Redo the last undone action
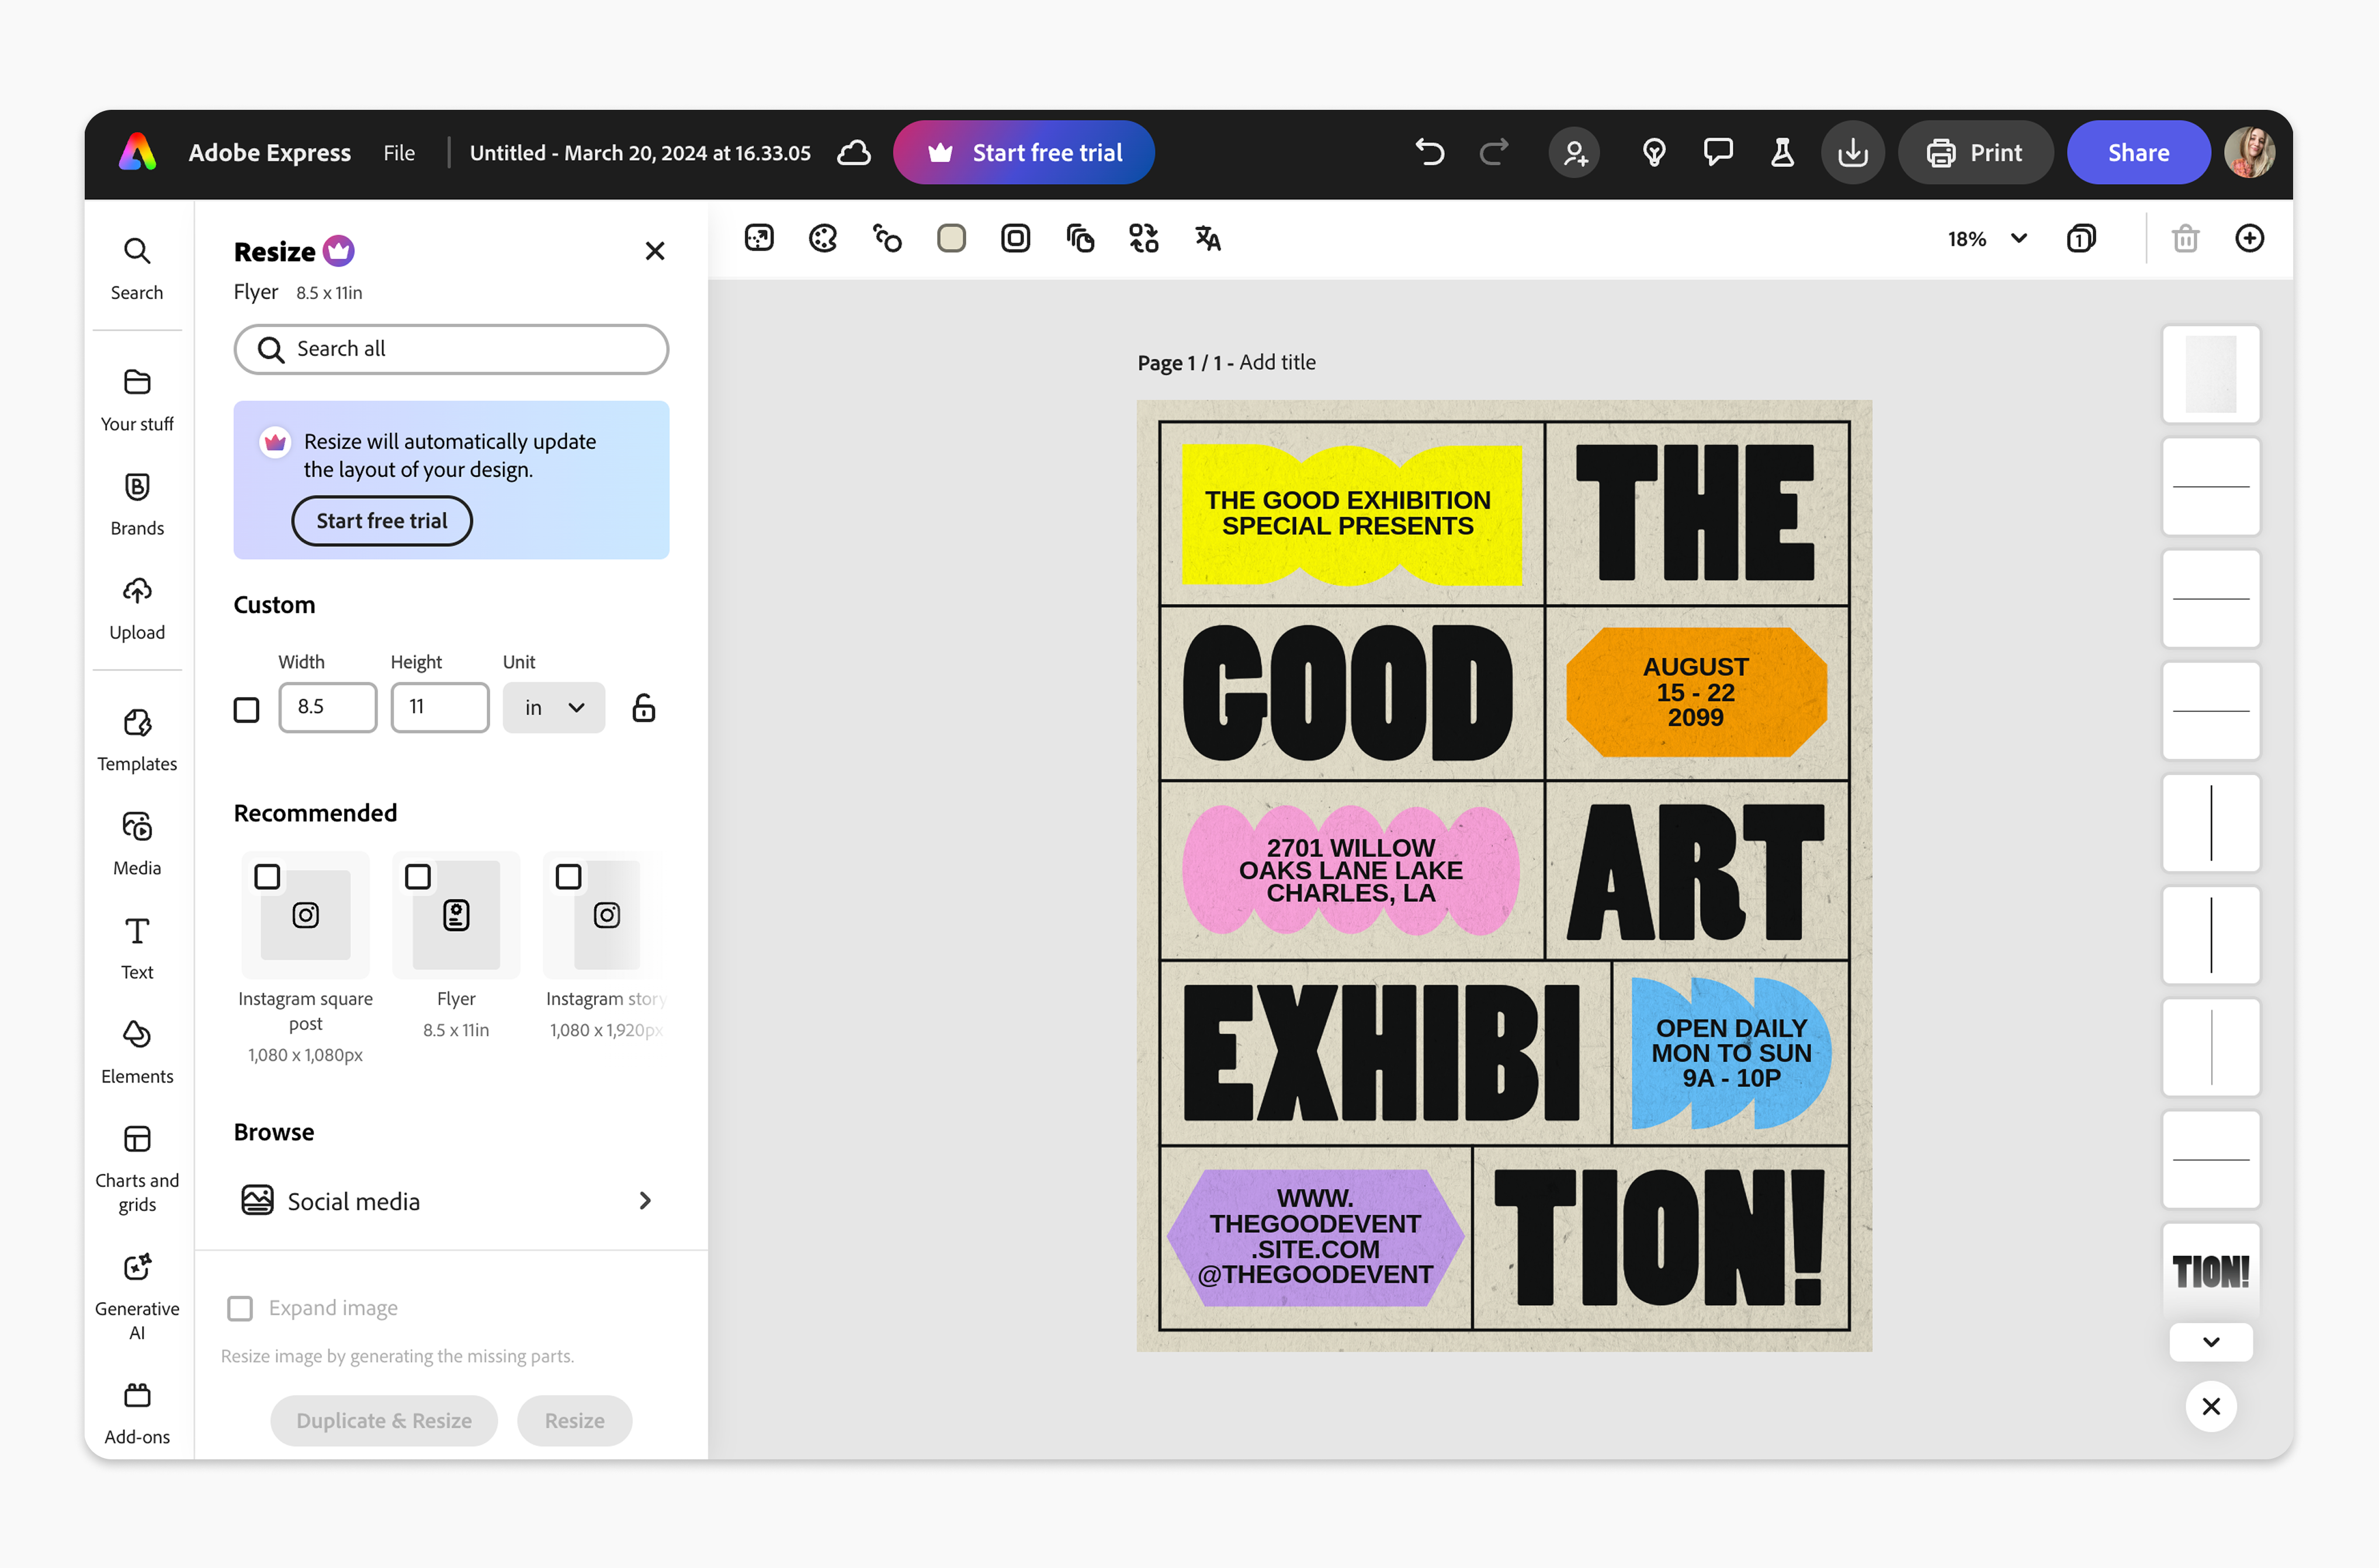The width and height of the screenshot is (2379, 1568). (x=1494, y=153)
